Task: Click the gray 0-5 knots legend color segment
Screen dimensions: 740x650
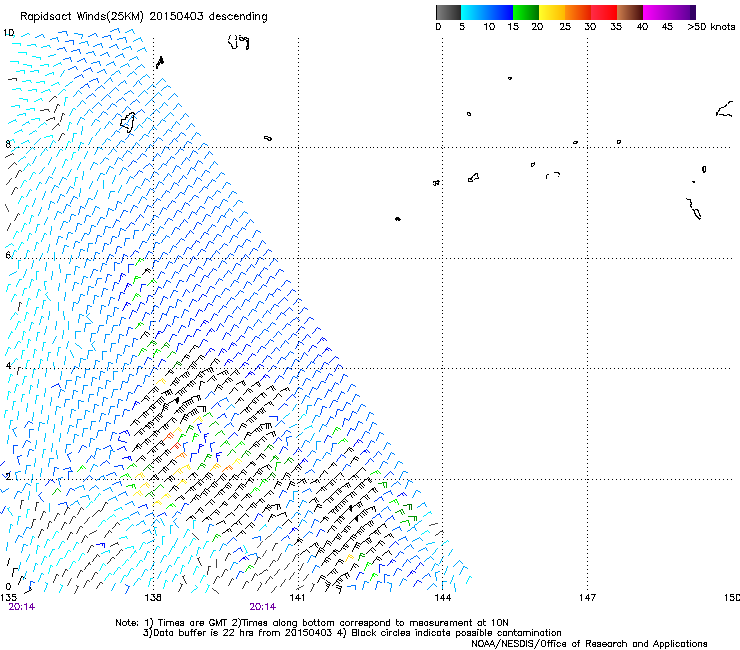Action: 448,12
